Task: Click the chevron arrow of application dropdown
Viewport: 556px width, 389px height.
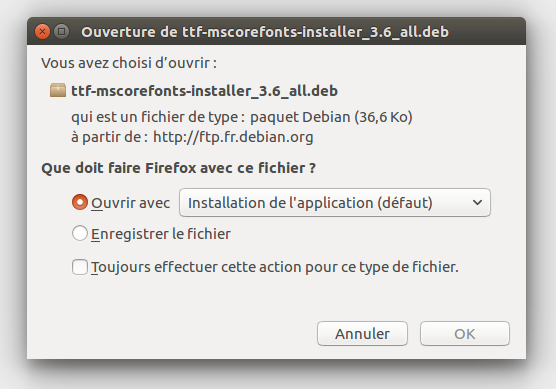Action: (x=477, y=202)
